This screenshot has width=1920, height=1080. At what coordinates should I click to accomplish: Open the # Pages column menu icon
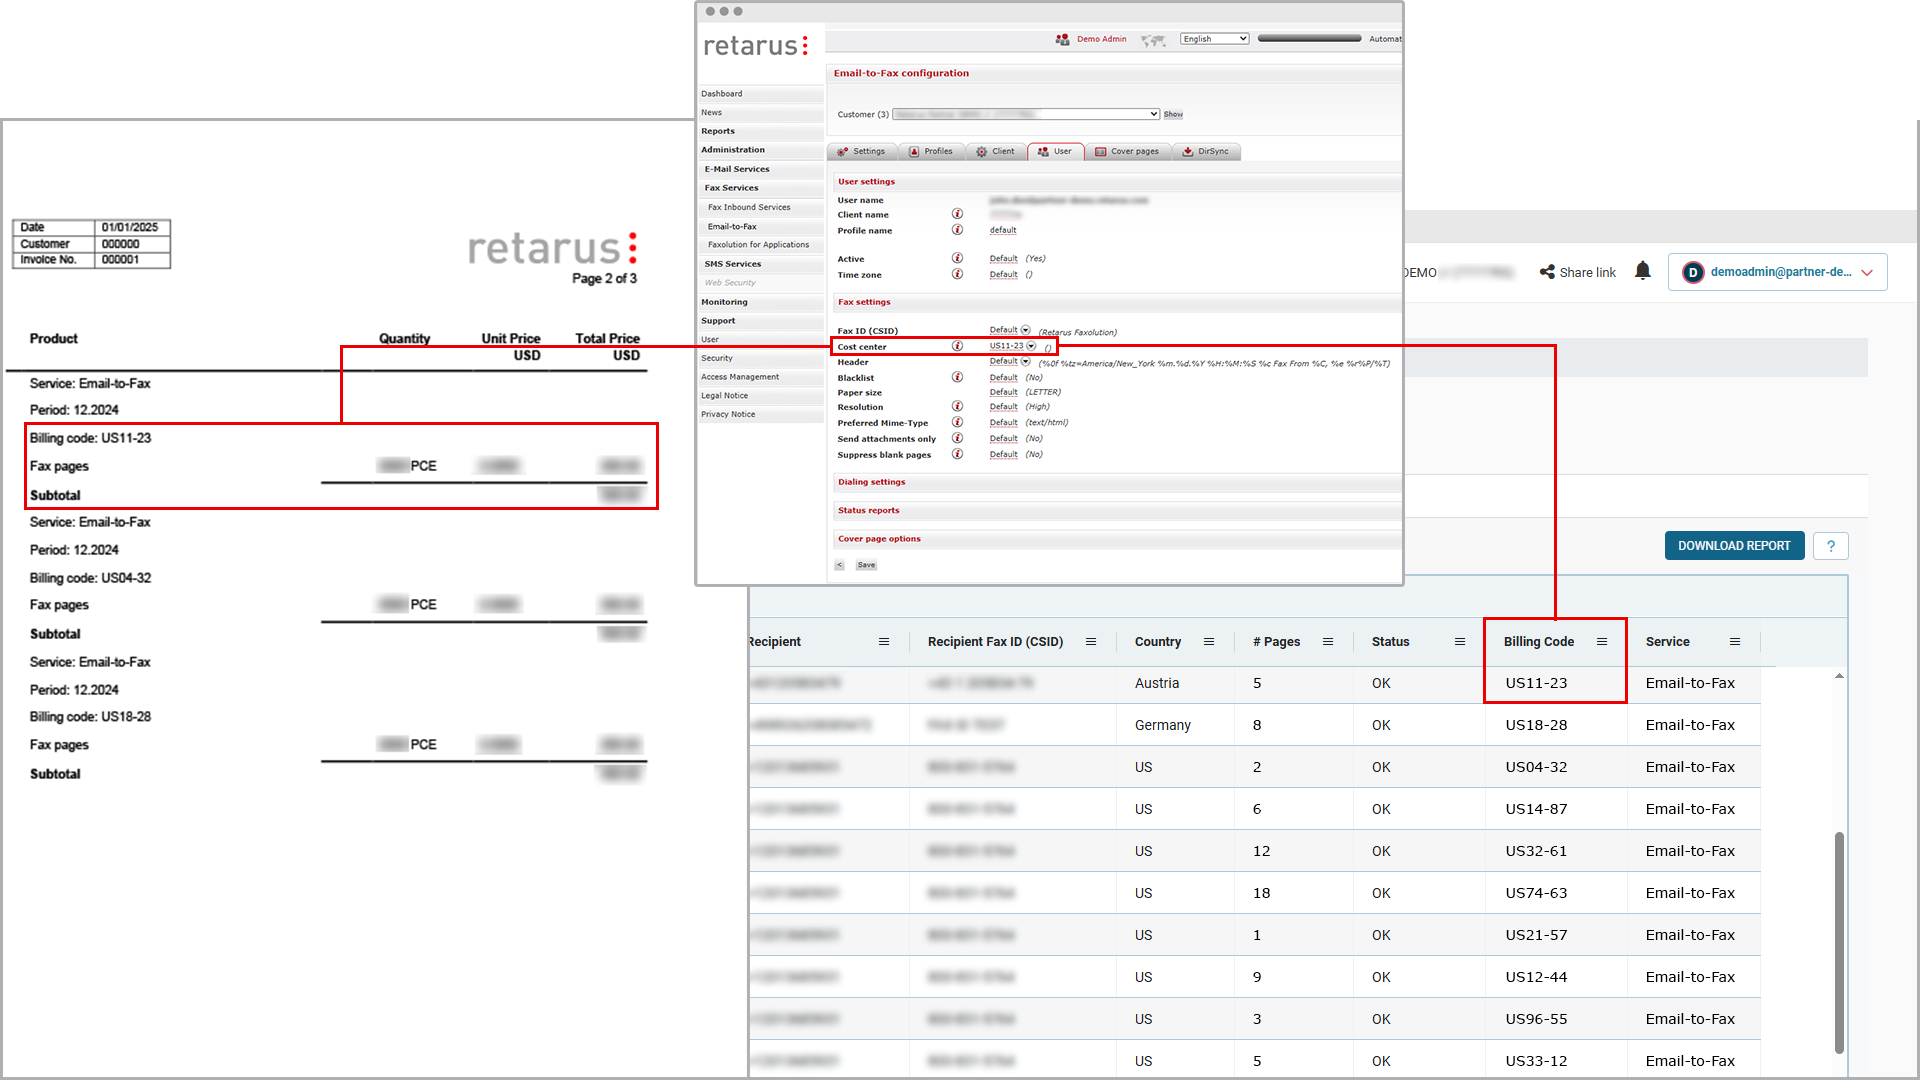click(1328, 642)
